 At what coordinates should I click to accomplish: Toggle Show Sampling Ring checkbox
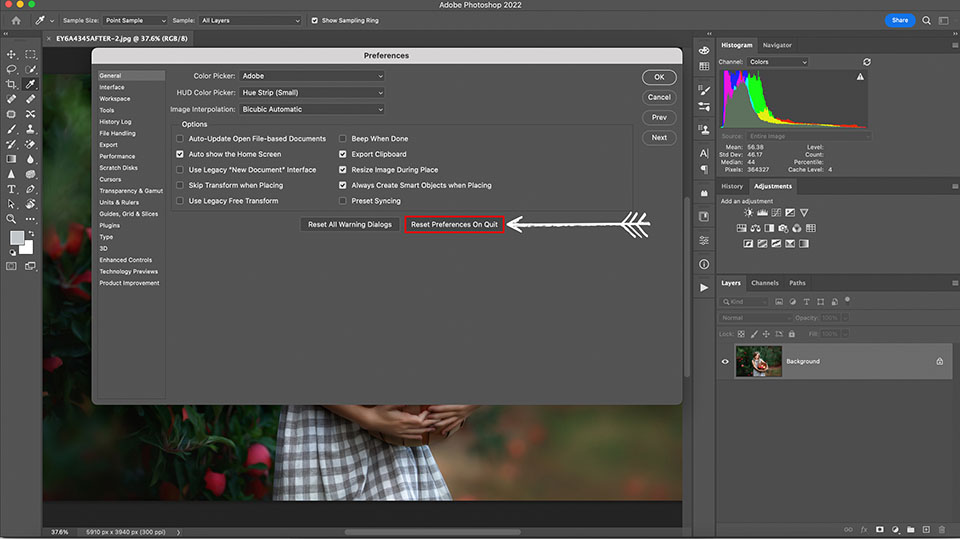pyautogui.click(x=315, y=20)
